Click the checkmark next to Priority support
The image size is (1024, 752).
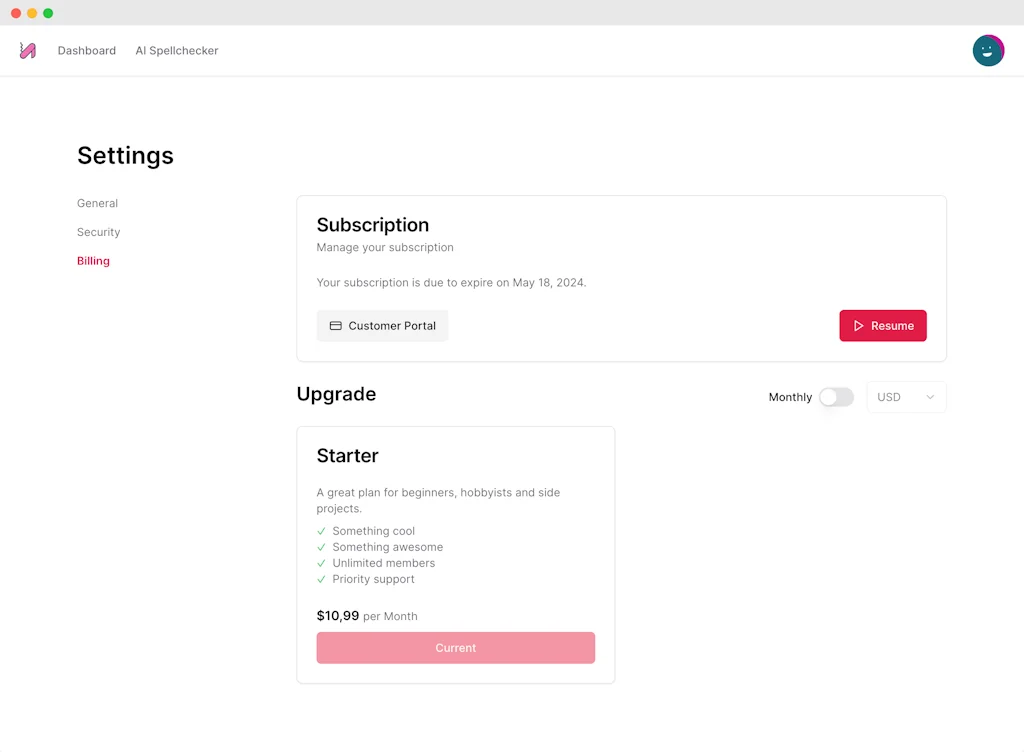[x=321, y=579]
